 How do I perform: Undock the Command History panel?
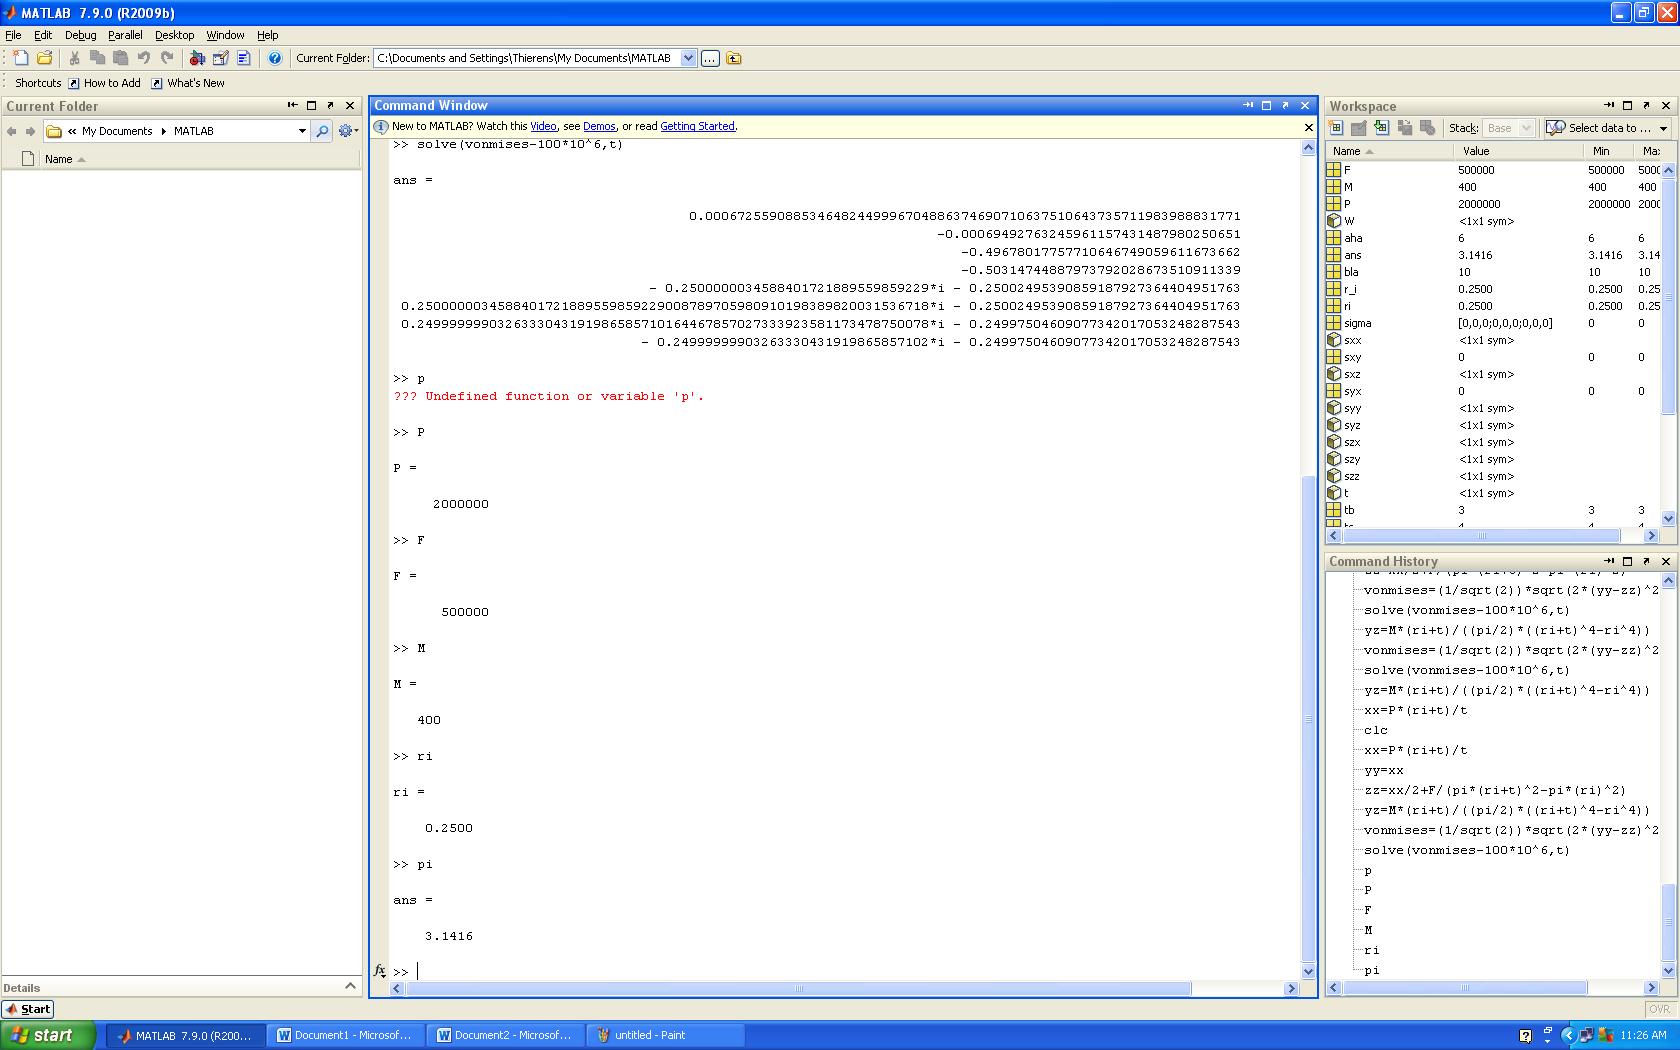pyautogui.click(x=1646, y=561)
